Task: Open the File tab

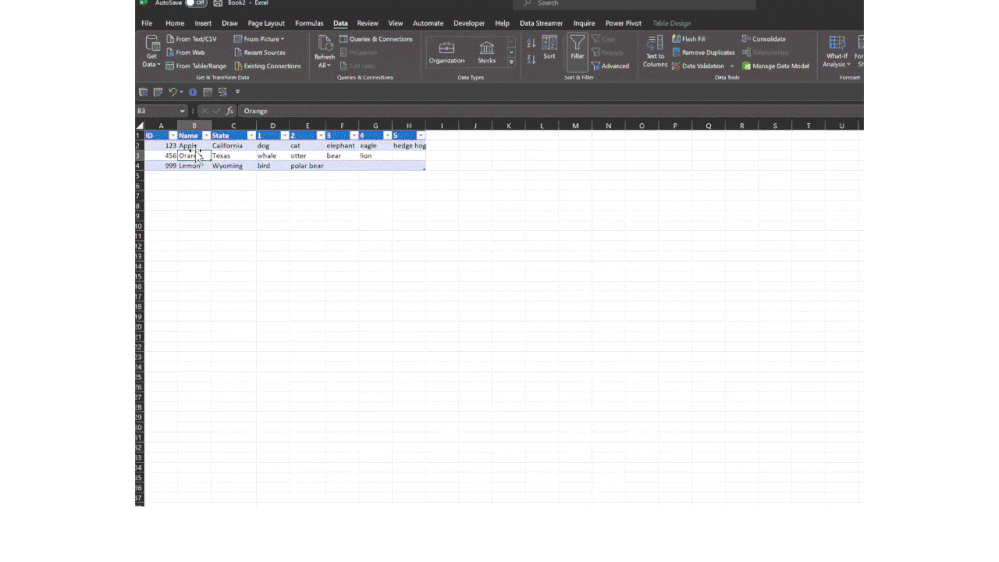Action: 147,23
